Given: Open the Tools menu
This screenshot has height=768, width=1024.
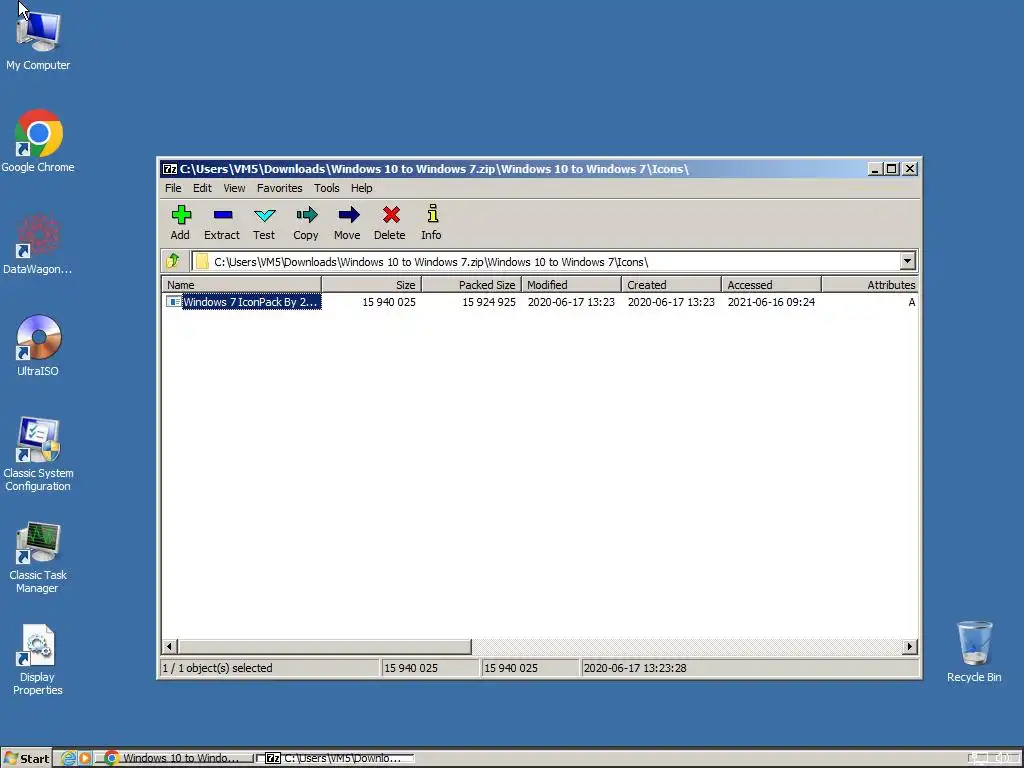Looking at the screenshot, I should tap(327, 188).
